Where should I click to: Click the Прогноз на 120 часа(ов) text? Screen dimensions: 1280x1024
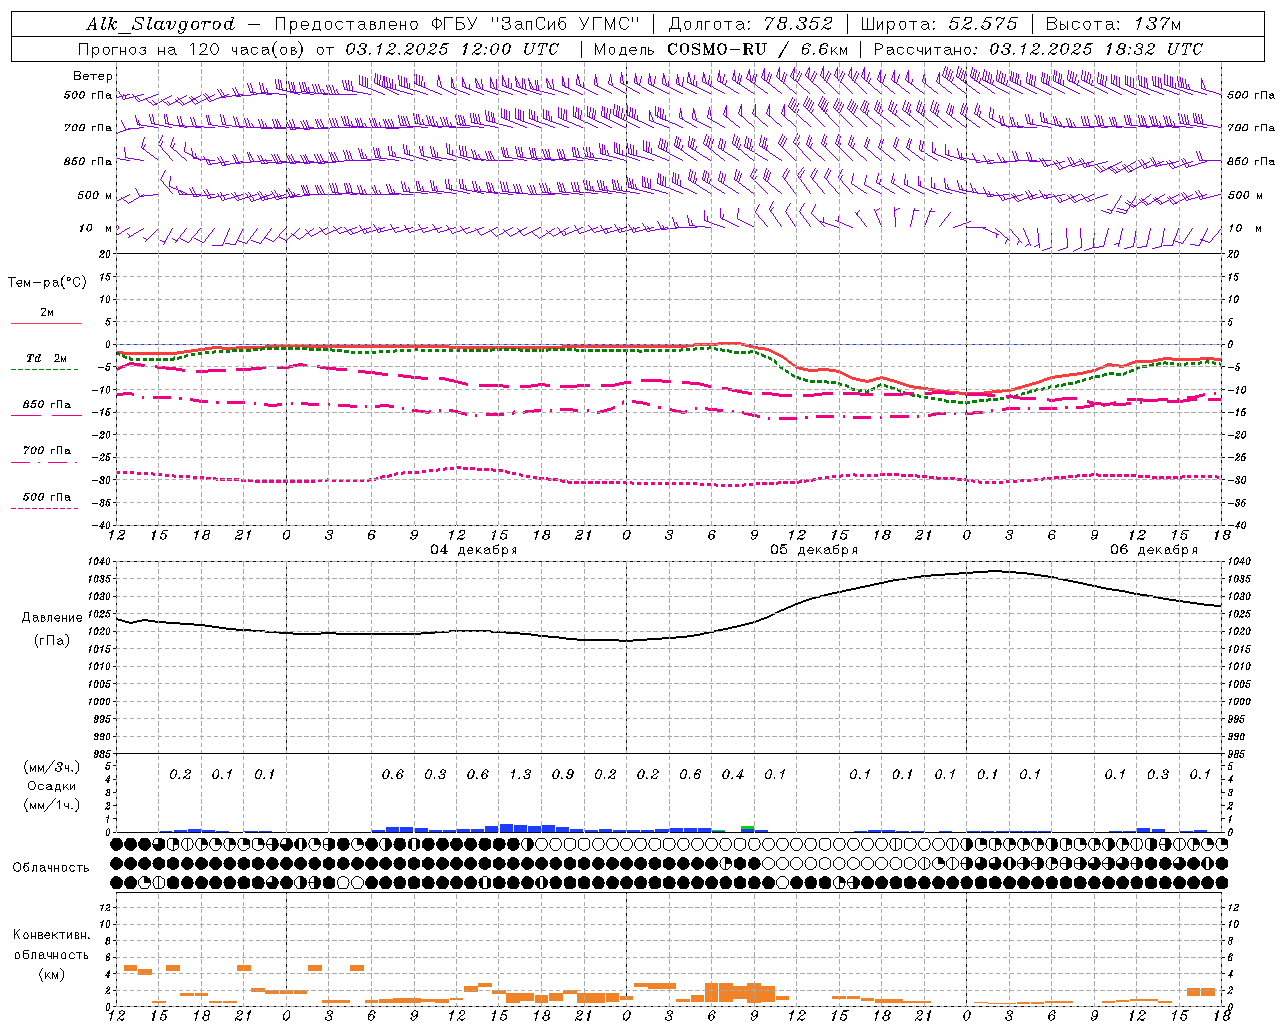191,49
